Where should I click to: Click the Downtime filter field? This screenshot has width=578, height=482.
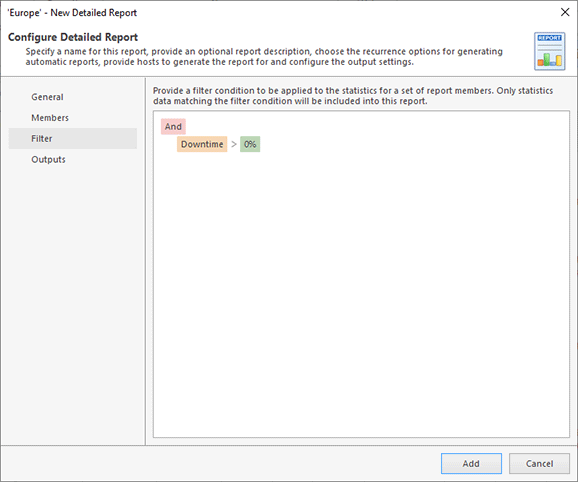pos(202,144)
